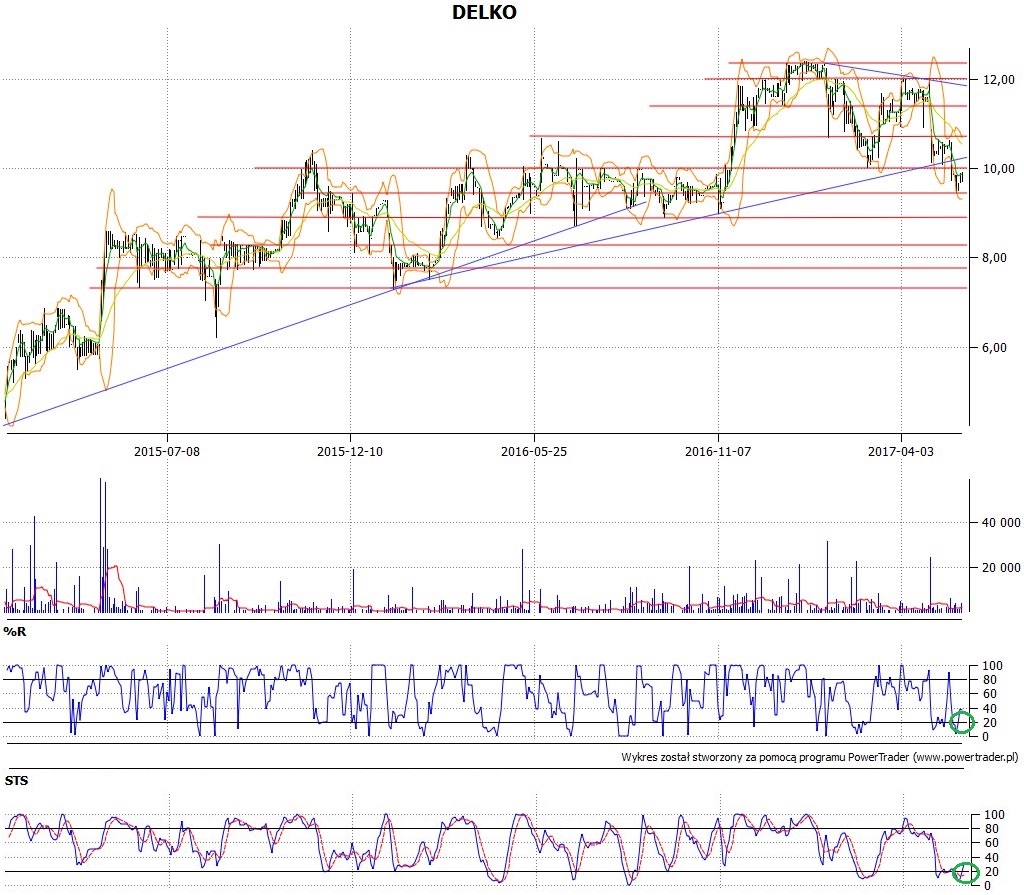
Task: Click the DELKO chart title
Action: (x=484, y=12)
